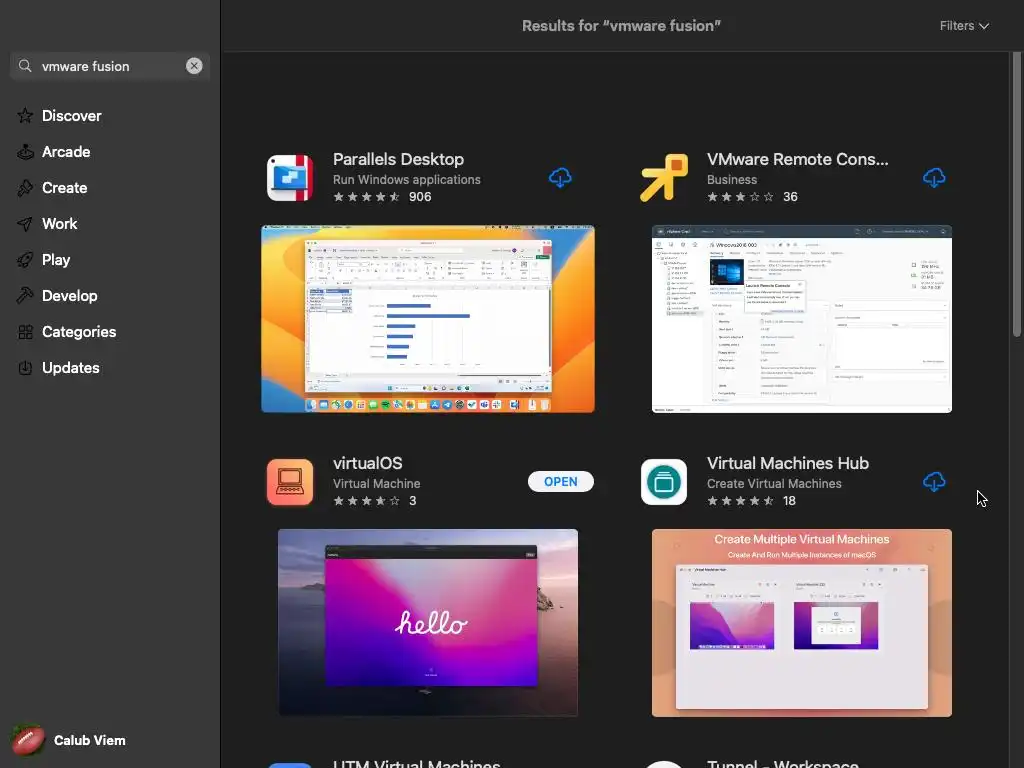This screenshot has height=768, width=1024.
Task: Switch to the Play tab label
Action: coord(56,260)
